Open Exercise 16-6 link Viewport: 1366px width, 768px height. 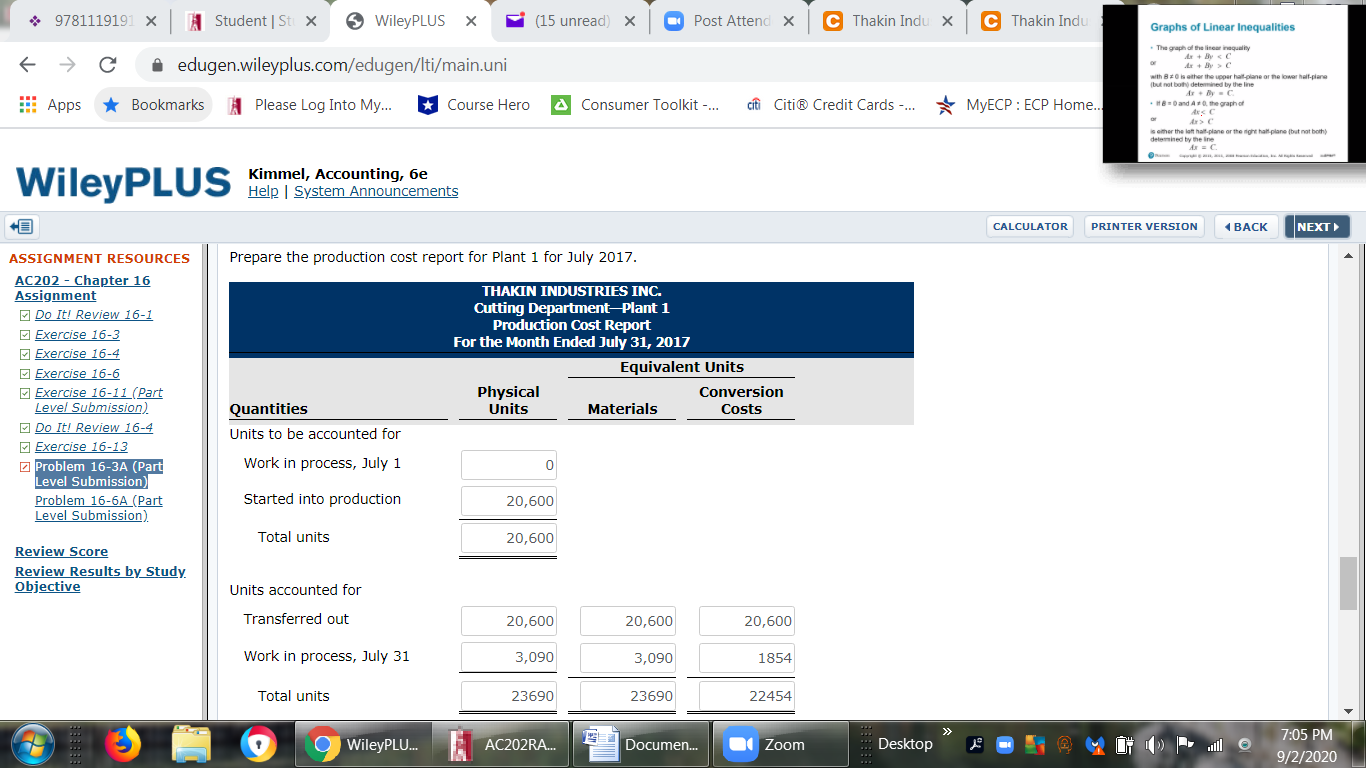click(x=77, y=374)
